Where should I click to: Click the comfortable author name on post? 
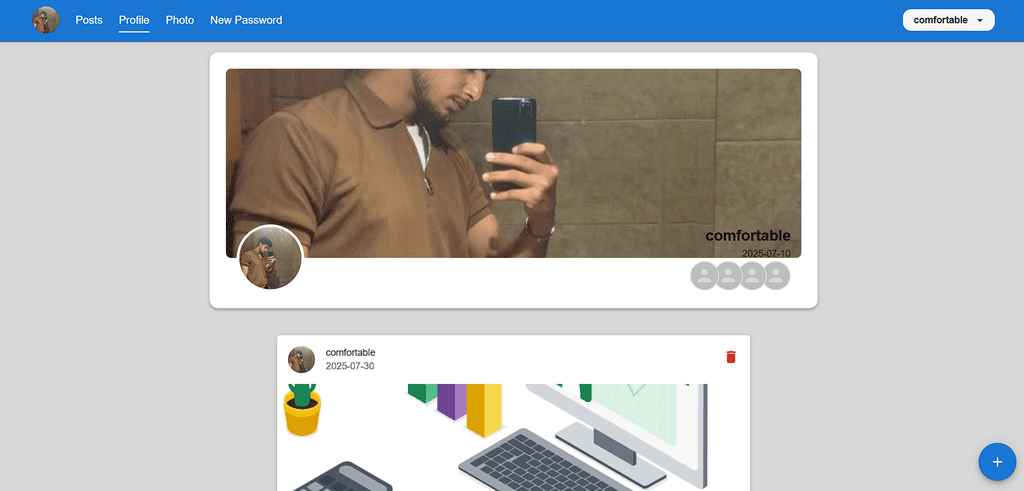351,353
